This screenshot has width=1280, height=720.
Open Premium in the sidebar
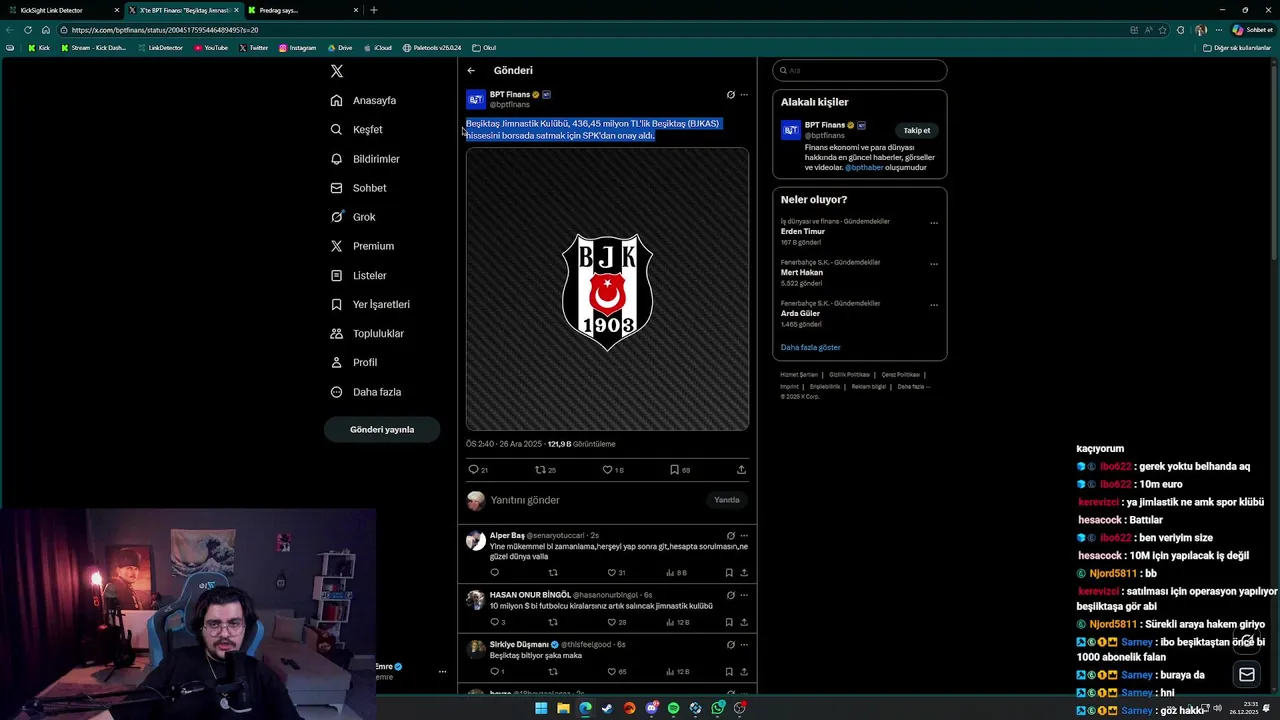[362, 246]
